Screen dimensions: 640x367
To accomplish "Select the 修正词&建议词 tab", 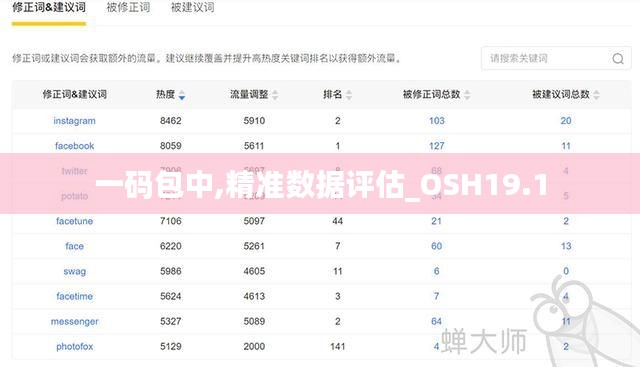I will 49,7.
